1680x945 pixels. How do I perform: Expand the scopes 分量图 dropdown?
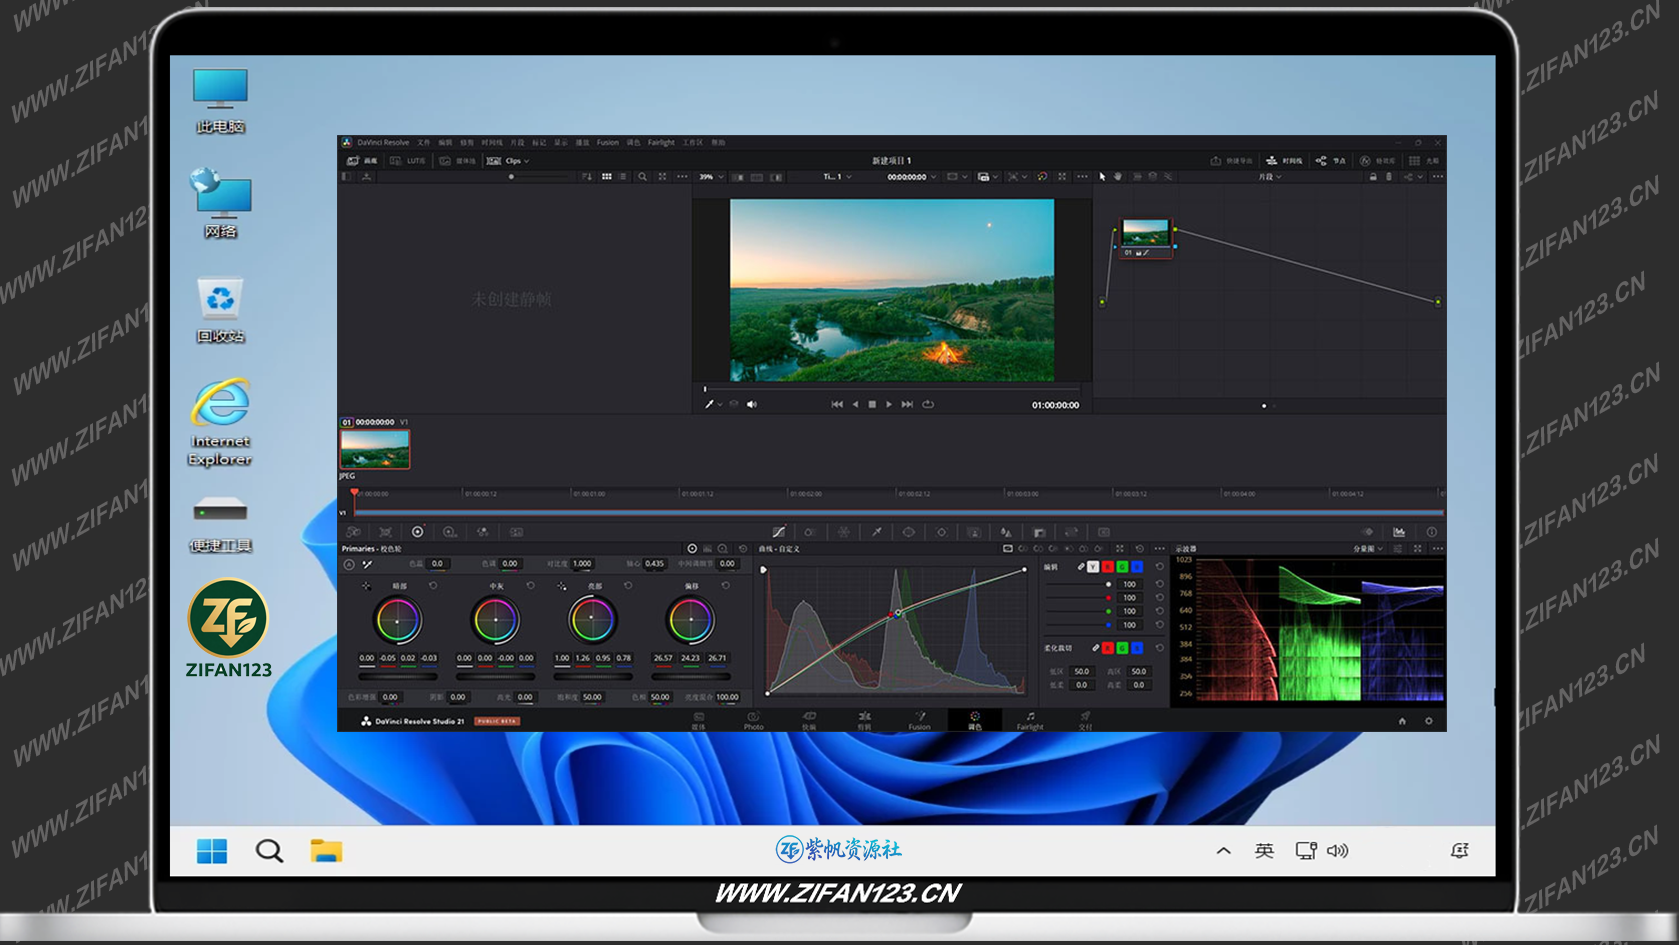[1367, 549]
